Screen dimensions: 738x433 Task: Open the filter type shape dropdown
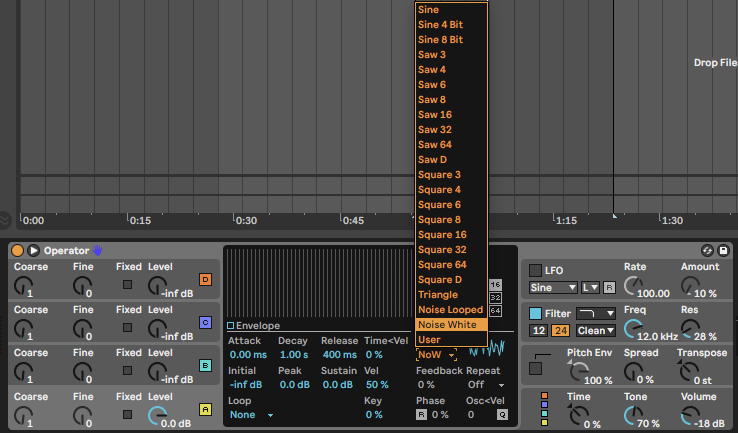tap(596, 313)
